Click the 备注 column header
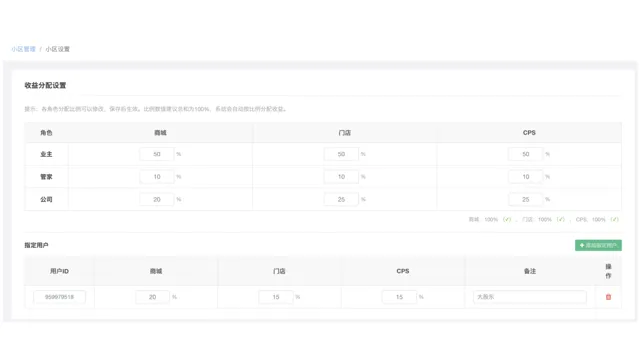640x360 pixels. pyautogui.click(x=530, y=271)
